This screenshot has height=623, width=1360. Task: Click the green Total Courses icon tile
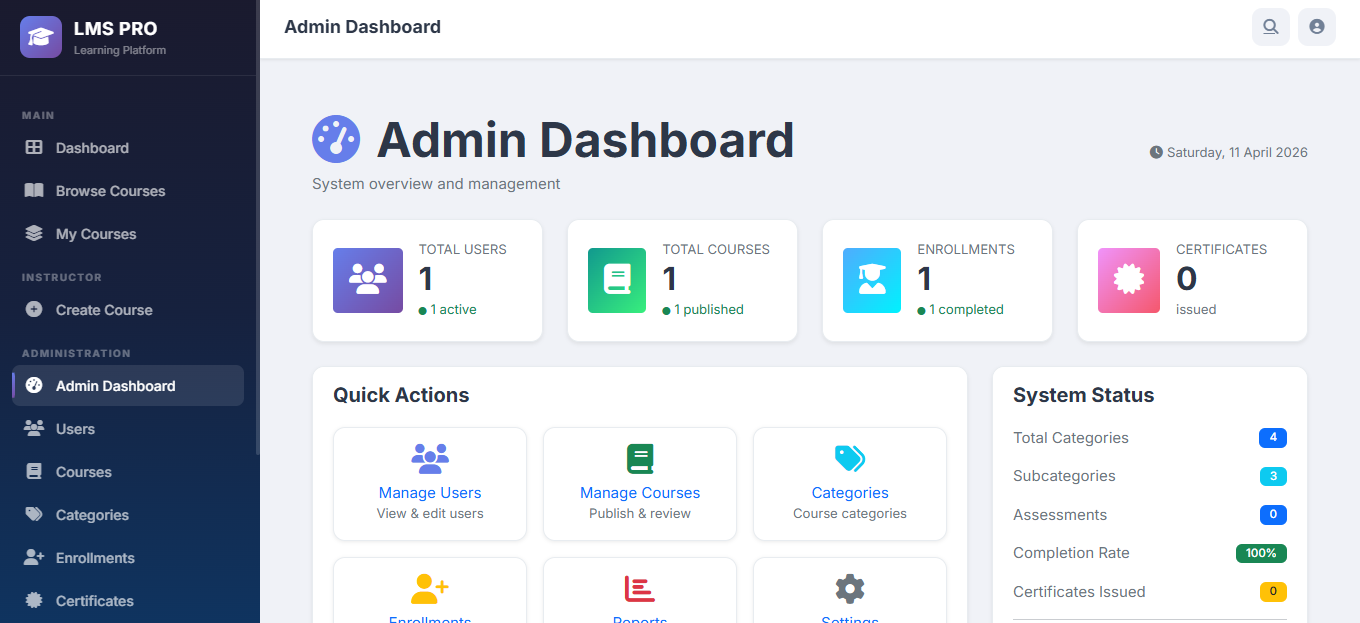pyautogui.click(x=617, y=281)
